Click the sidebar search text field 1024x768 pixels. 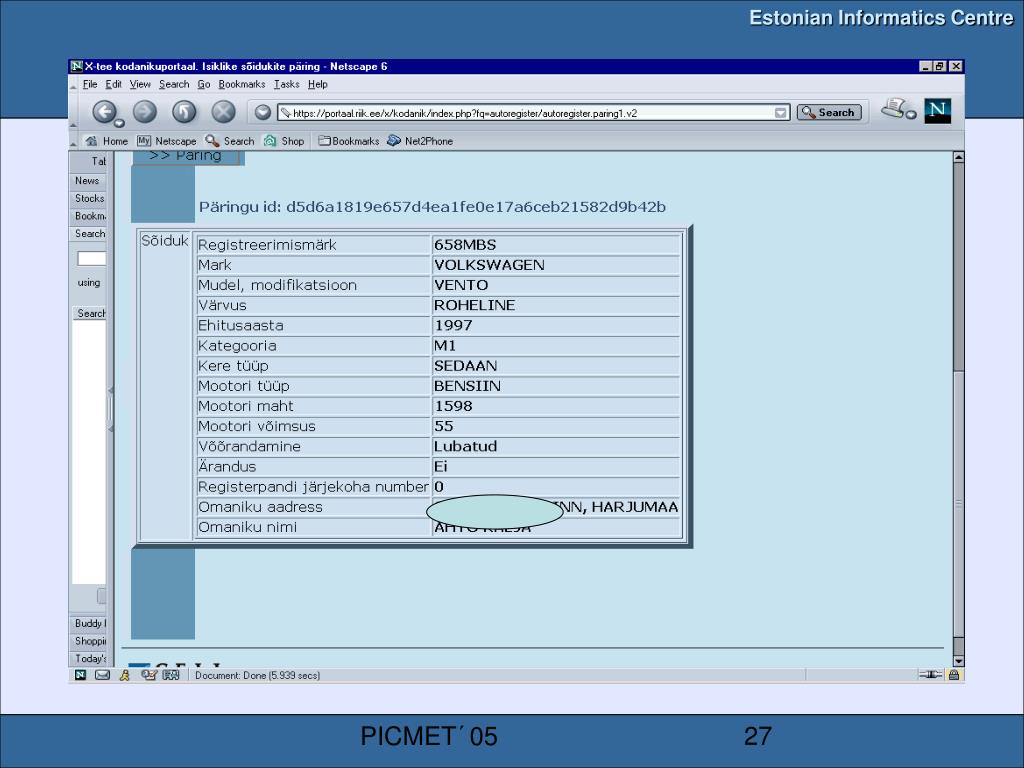pyautogui.click(x=91, y=259)
